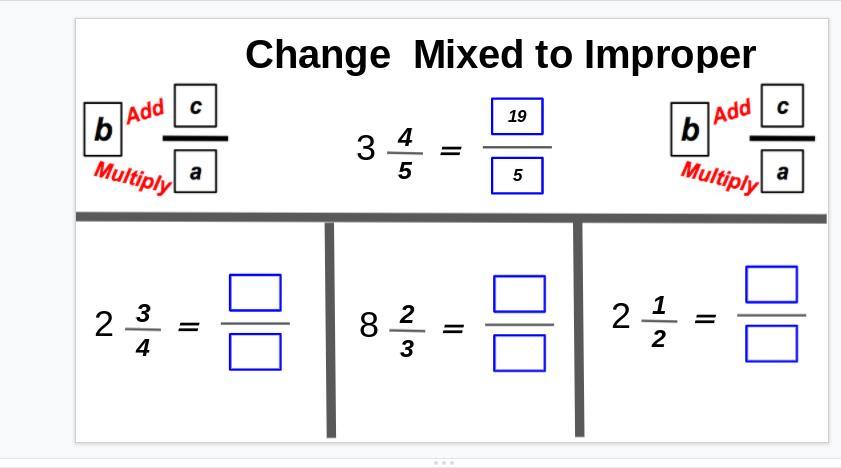
Task: Select the whole number 8 in 8 2/3
Action: pos(369,325)
